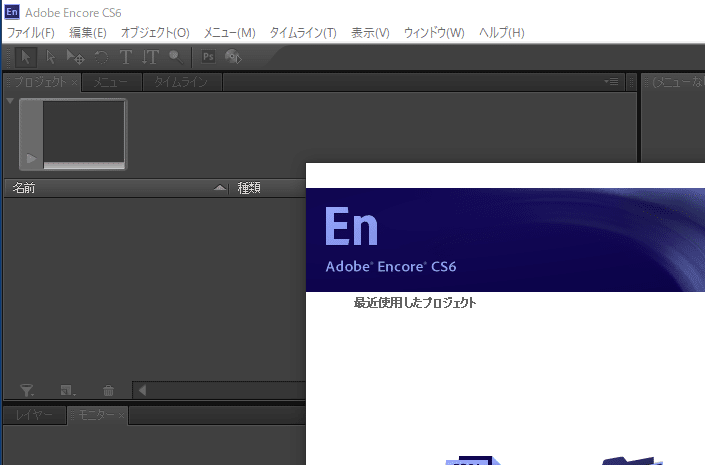The width and height of the screenshot is (705, 465).
Task: Select the Selection tool arrow
Action: point(26,57)
